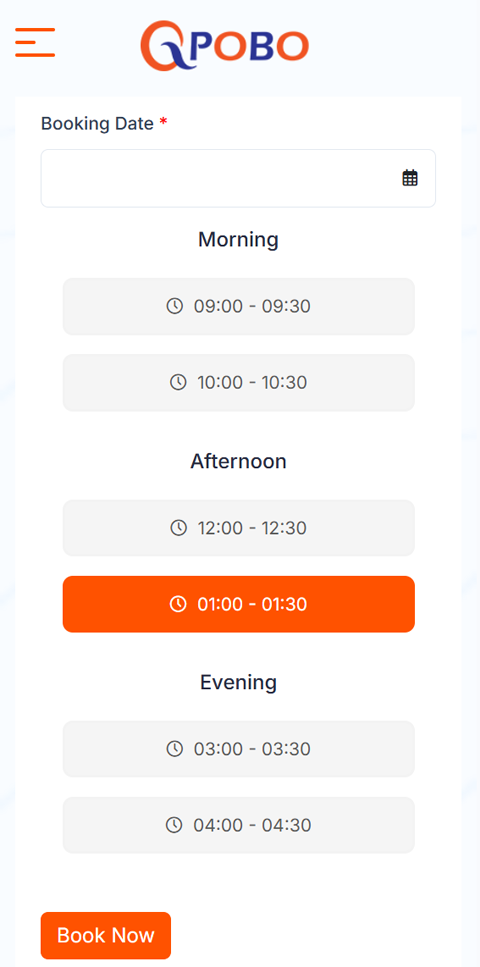Choose the 12:00 - 12:30 afternoon slot
The image size is (480, 967).
click(x=239, y=528)
